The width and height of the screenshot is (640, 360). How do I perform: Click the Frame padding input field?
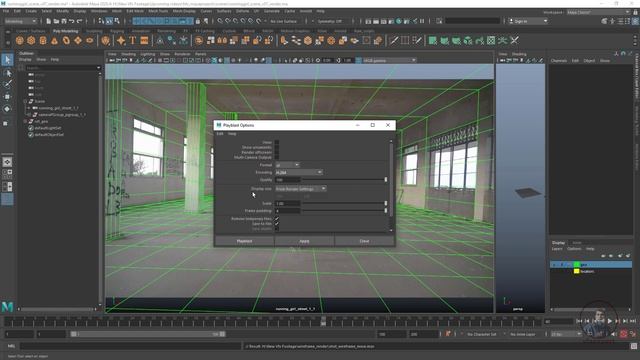[x=288, y=211]
